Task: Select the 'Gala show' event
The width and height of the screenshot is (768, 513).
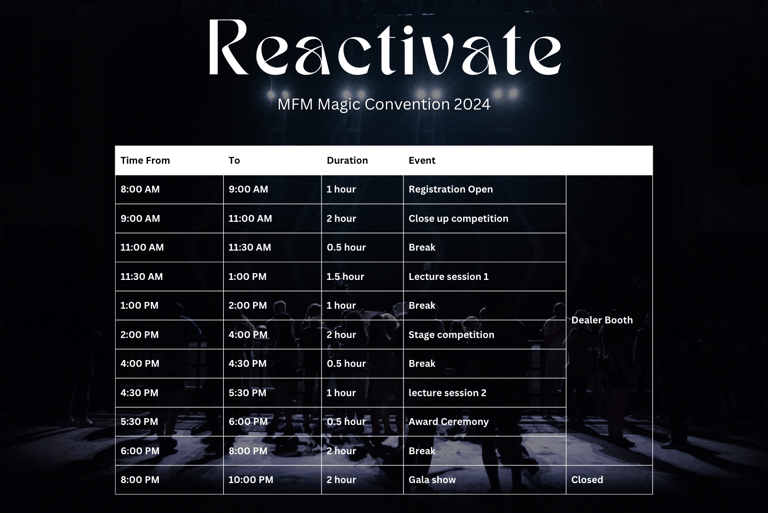Action: coord(484,480)
